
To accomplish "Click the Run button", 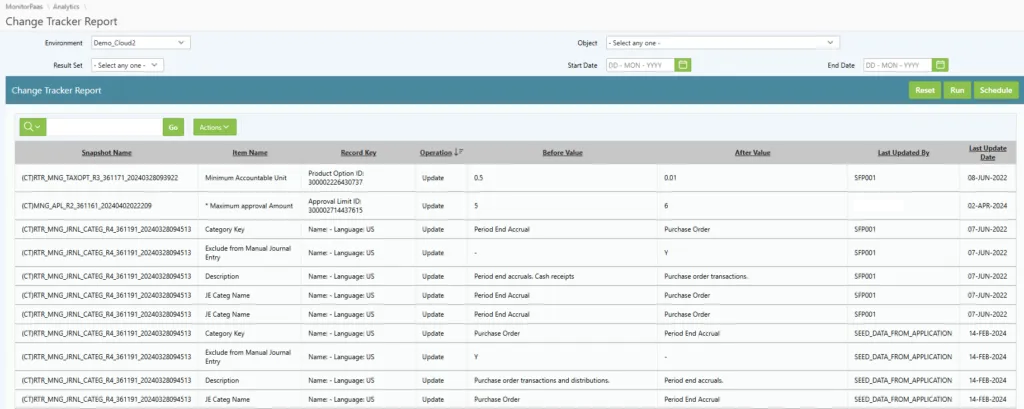I will point(957,90).
